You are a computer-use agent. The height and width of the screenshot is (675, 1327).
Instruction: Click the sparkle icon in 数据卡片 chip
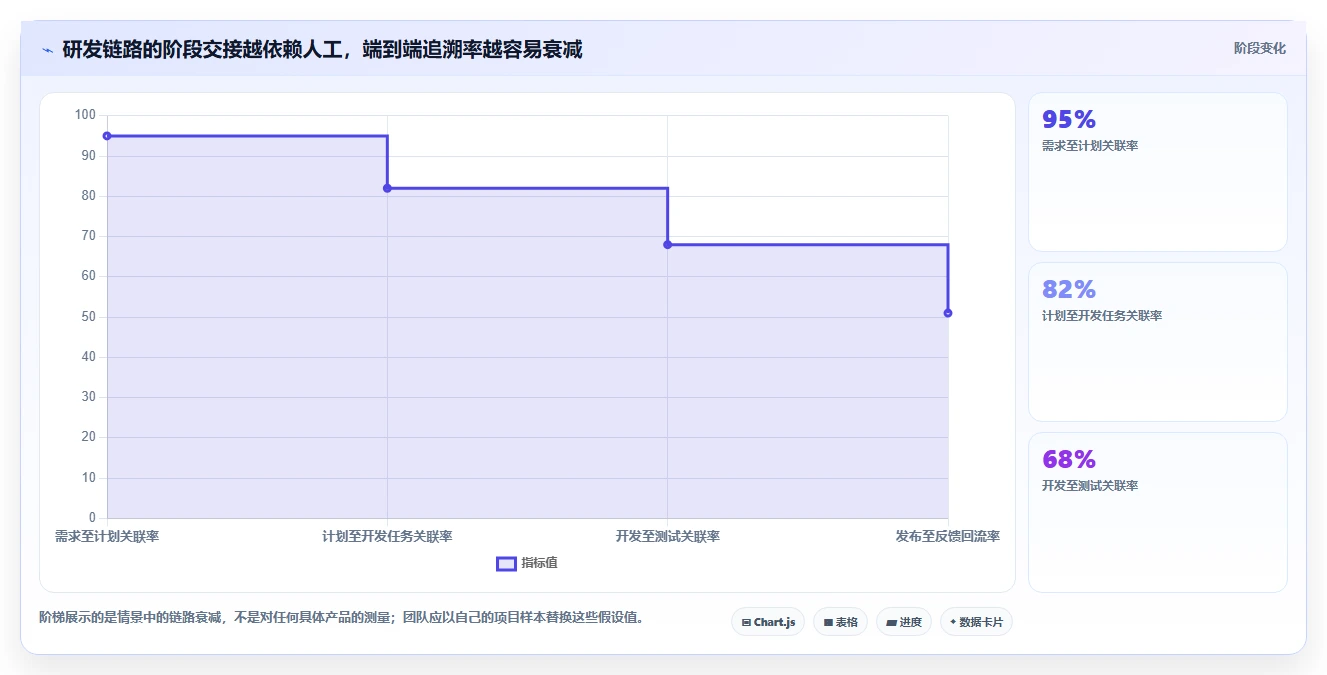953,622
